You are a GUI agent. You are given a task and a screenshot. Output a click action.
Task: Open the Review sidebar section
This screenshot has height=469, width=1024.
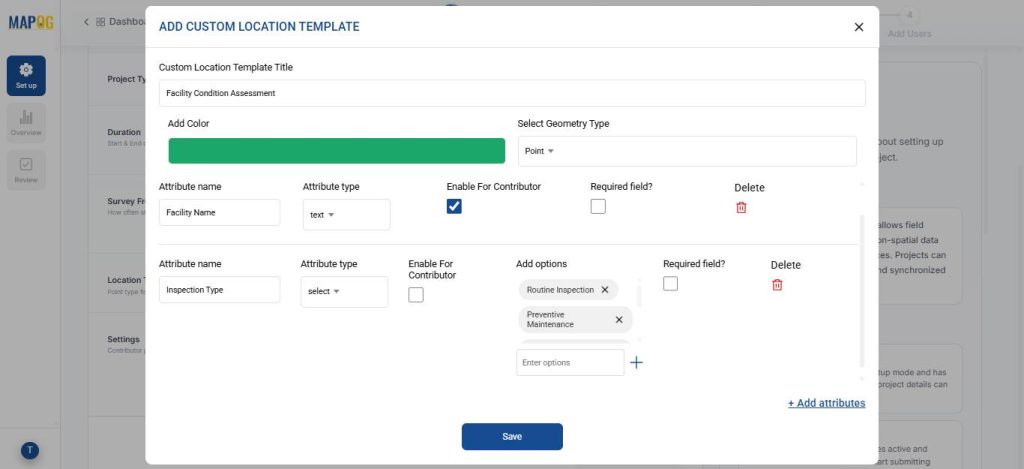pos(26,170)
